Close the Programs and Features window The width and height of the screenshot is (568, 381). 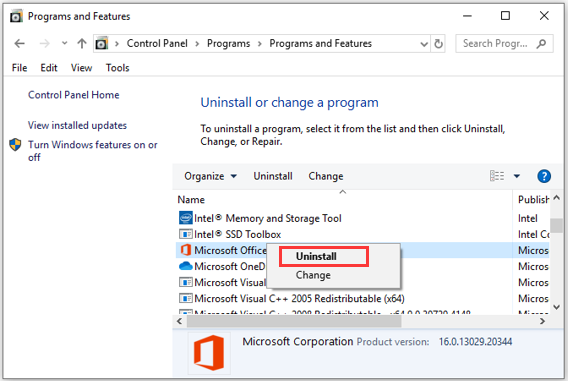point(544,16)
